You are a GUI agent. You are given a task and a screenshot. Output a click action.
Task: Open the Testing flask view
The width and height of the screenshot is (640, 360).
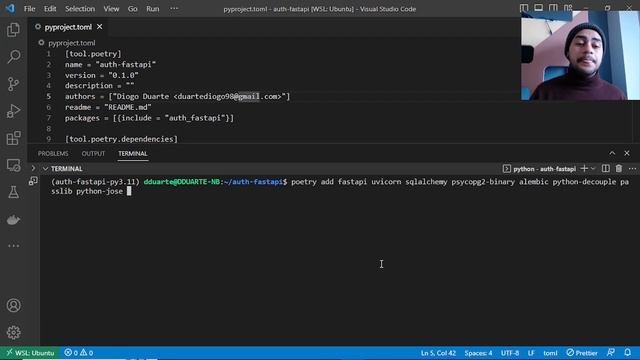pyautogui.click(x=13, y=192)
